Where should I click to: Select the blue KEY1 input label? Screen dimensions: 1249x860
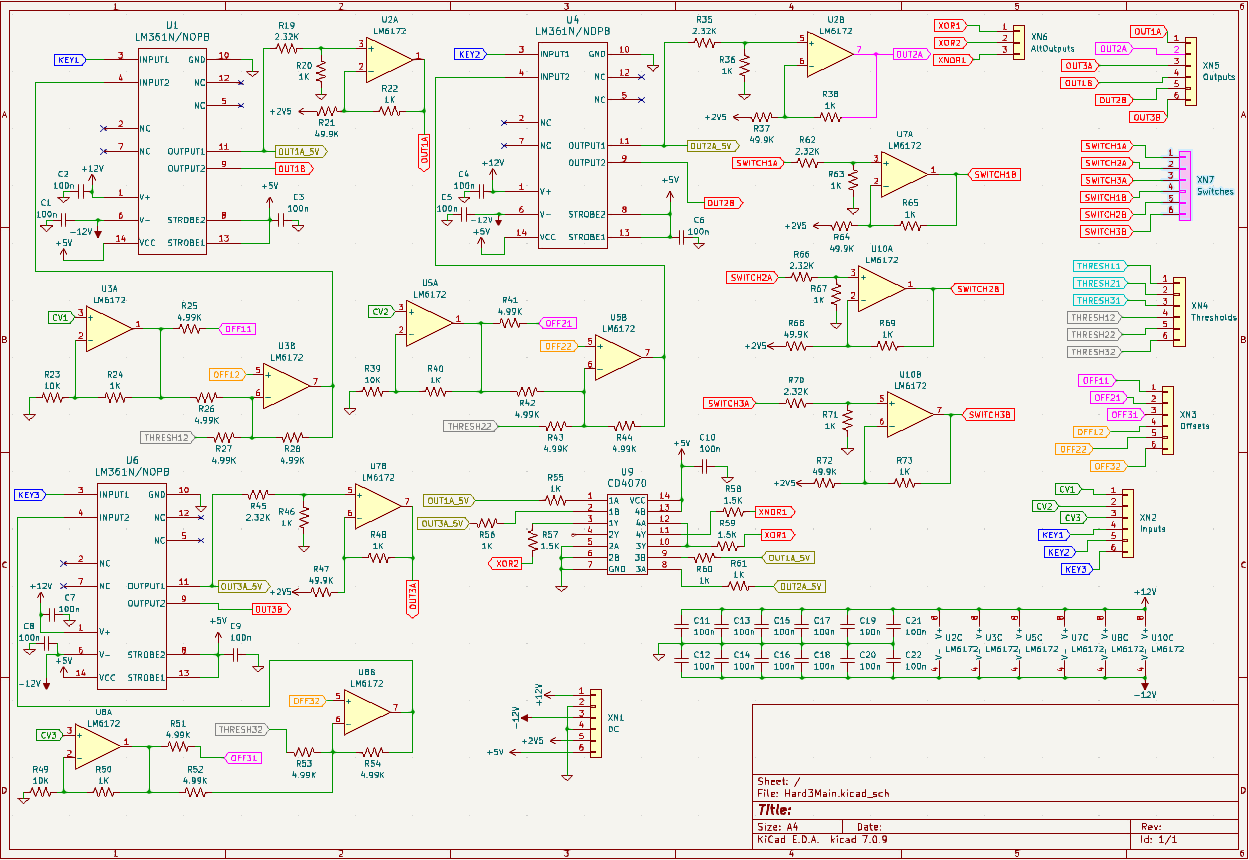click(69, 60)
